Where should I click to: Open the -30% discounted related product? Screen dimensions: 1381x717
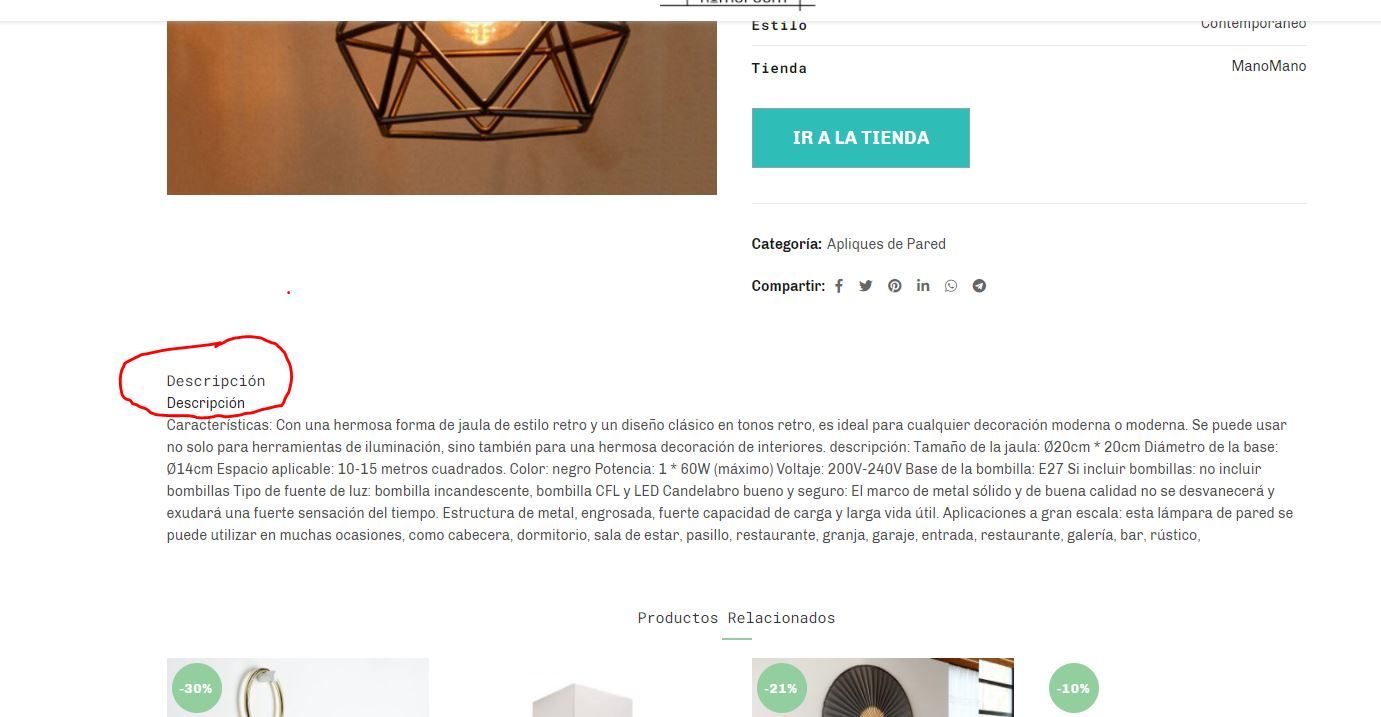point(298,688)
